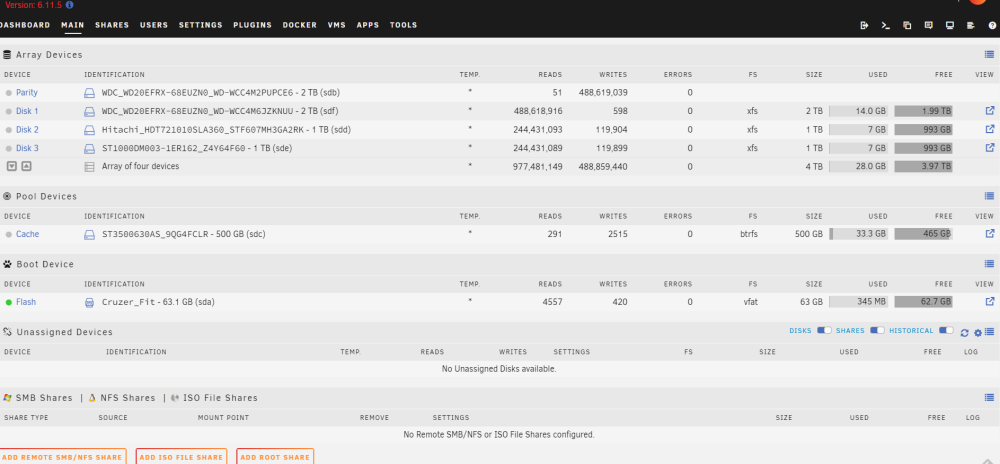This screenshot has width=1000, height=464.
Task: Open the DOCKER tab
Action: pos(300,25)
